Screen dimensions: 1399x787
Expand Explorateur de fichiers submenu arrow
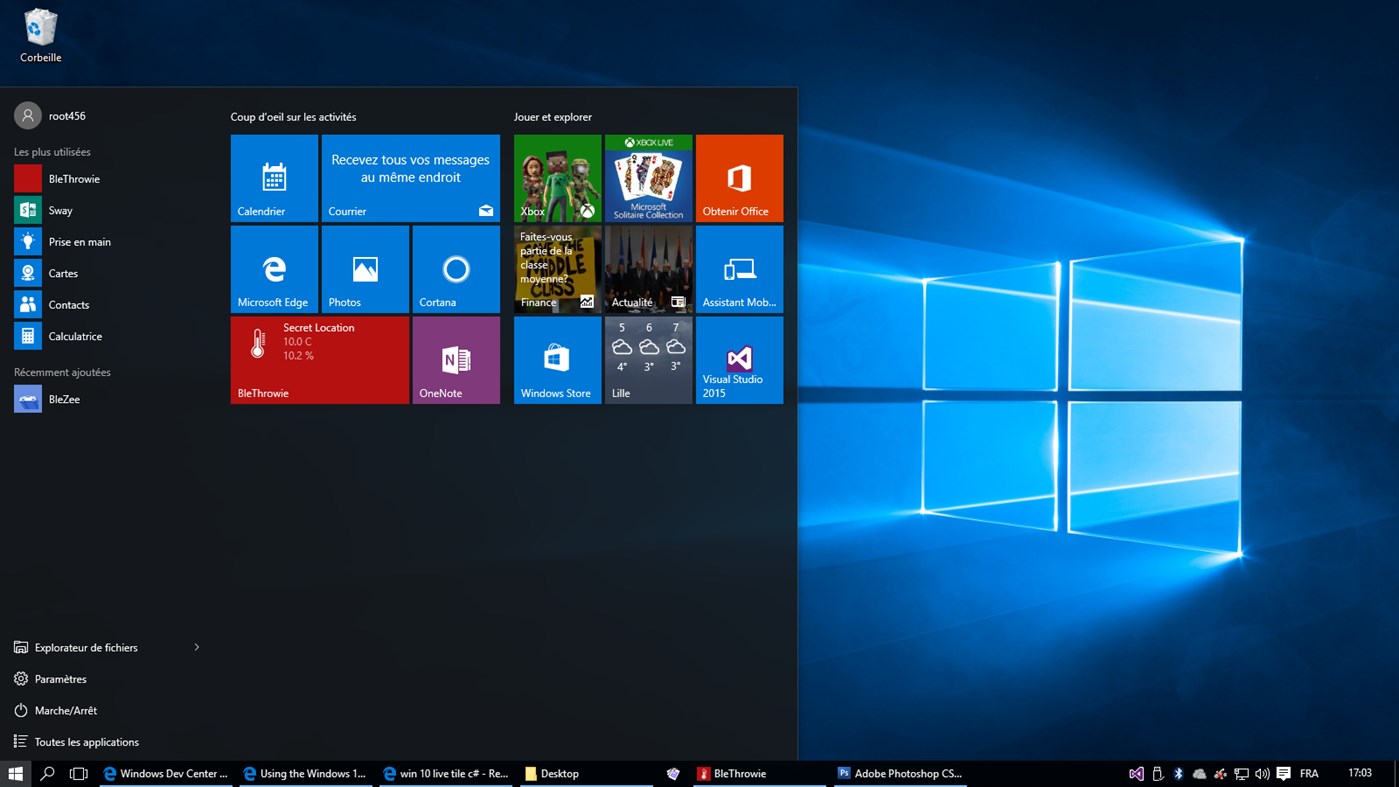coord(197,647)
